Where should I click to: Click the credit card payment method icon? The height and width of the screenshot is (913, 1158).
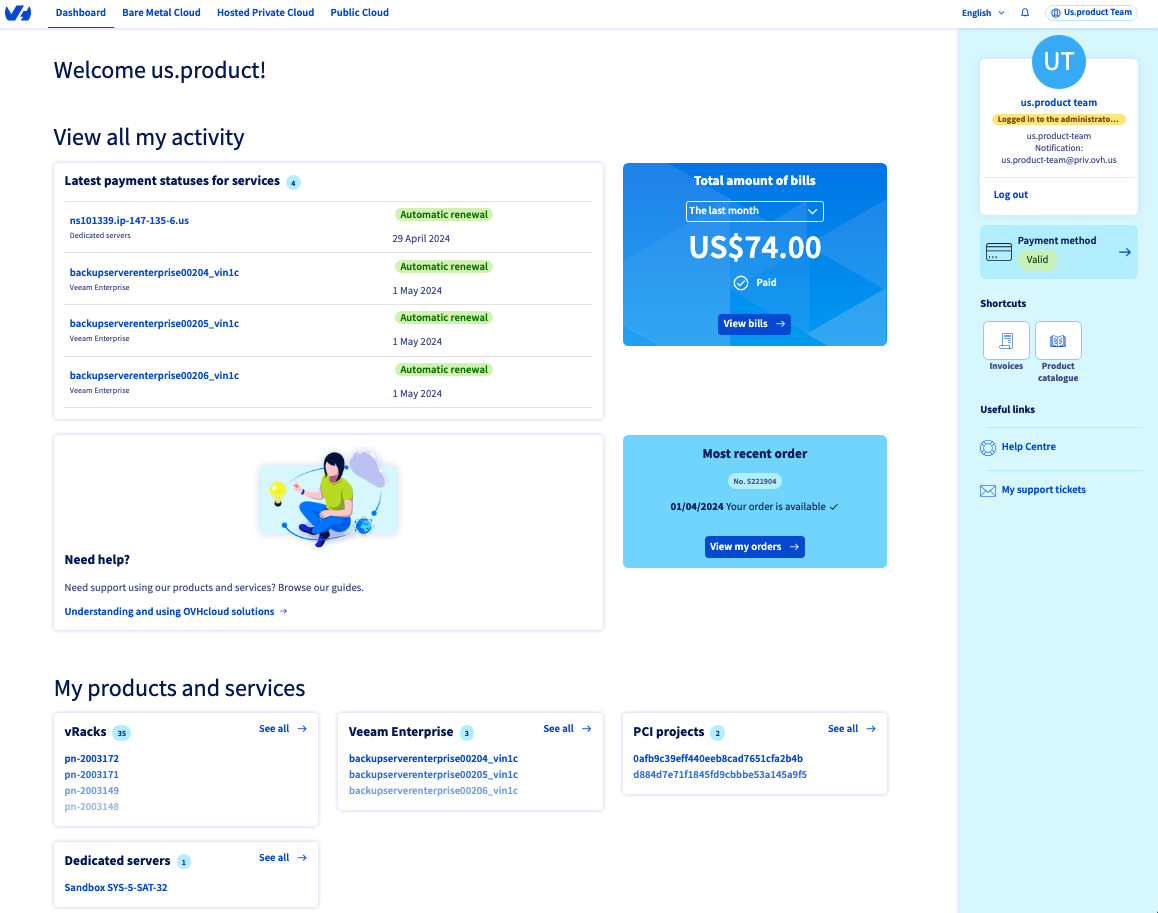(998, 252)
